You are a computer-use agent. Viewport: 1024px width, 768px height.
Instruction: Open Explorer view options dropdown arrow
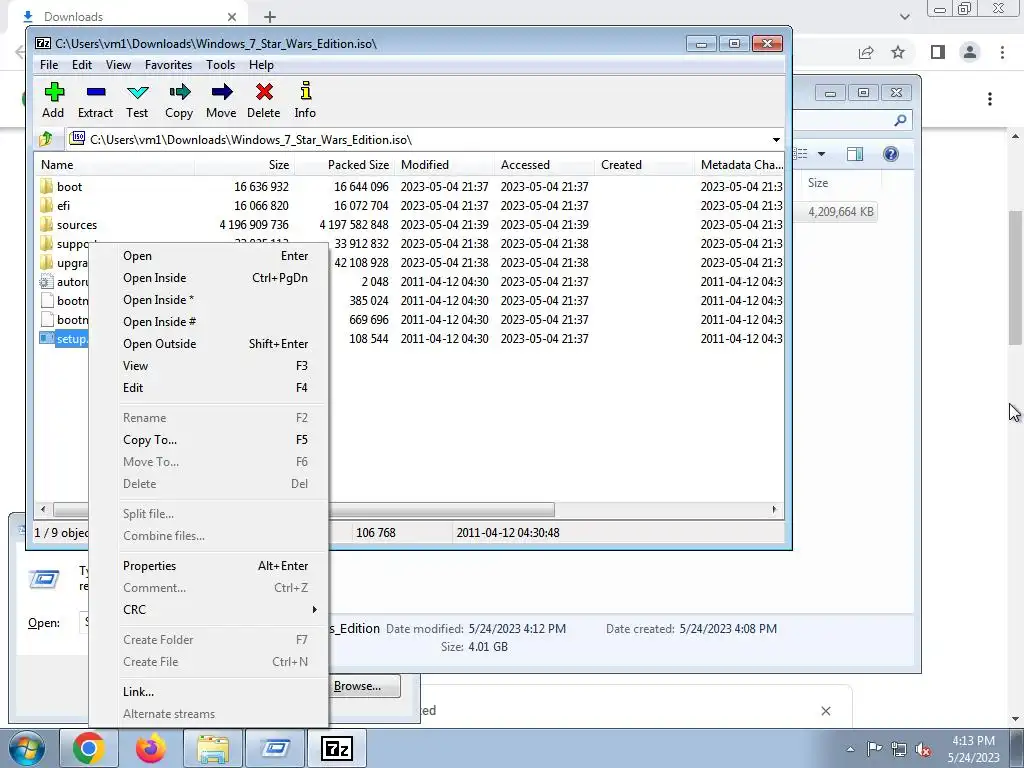click(822, 154)
